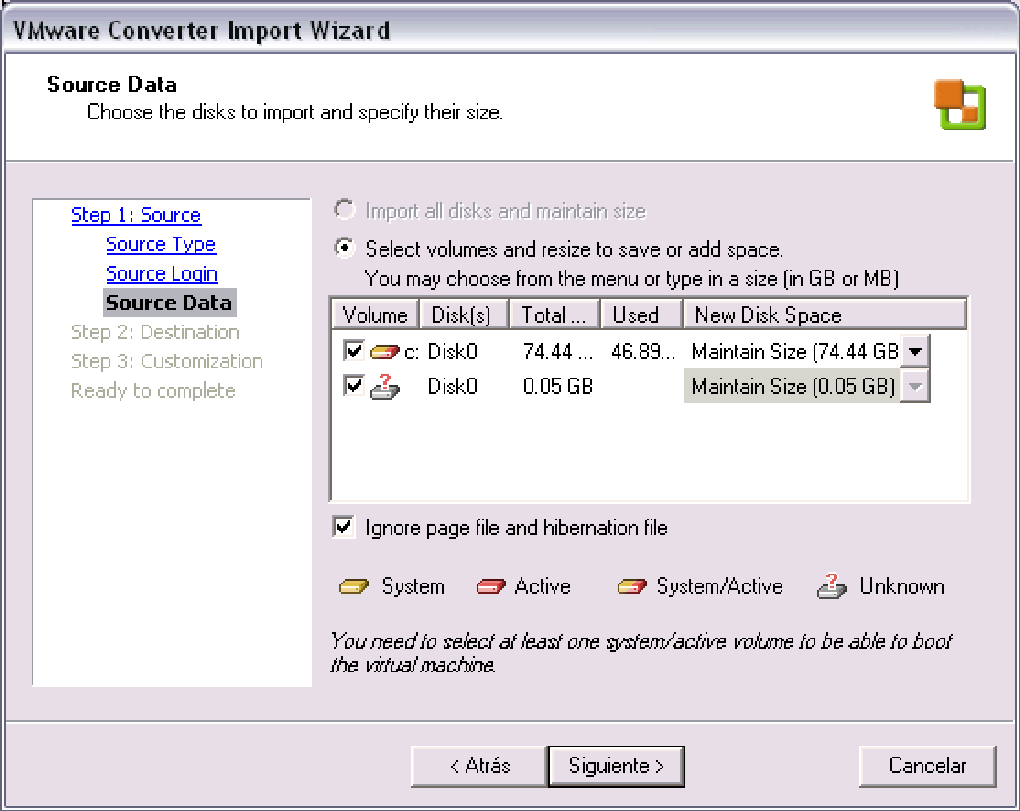The image size is (1020, 811).
Task: Click Disk0 in the c: volume row
Action: pyautogui.click(x=452, y=352)
